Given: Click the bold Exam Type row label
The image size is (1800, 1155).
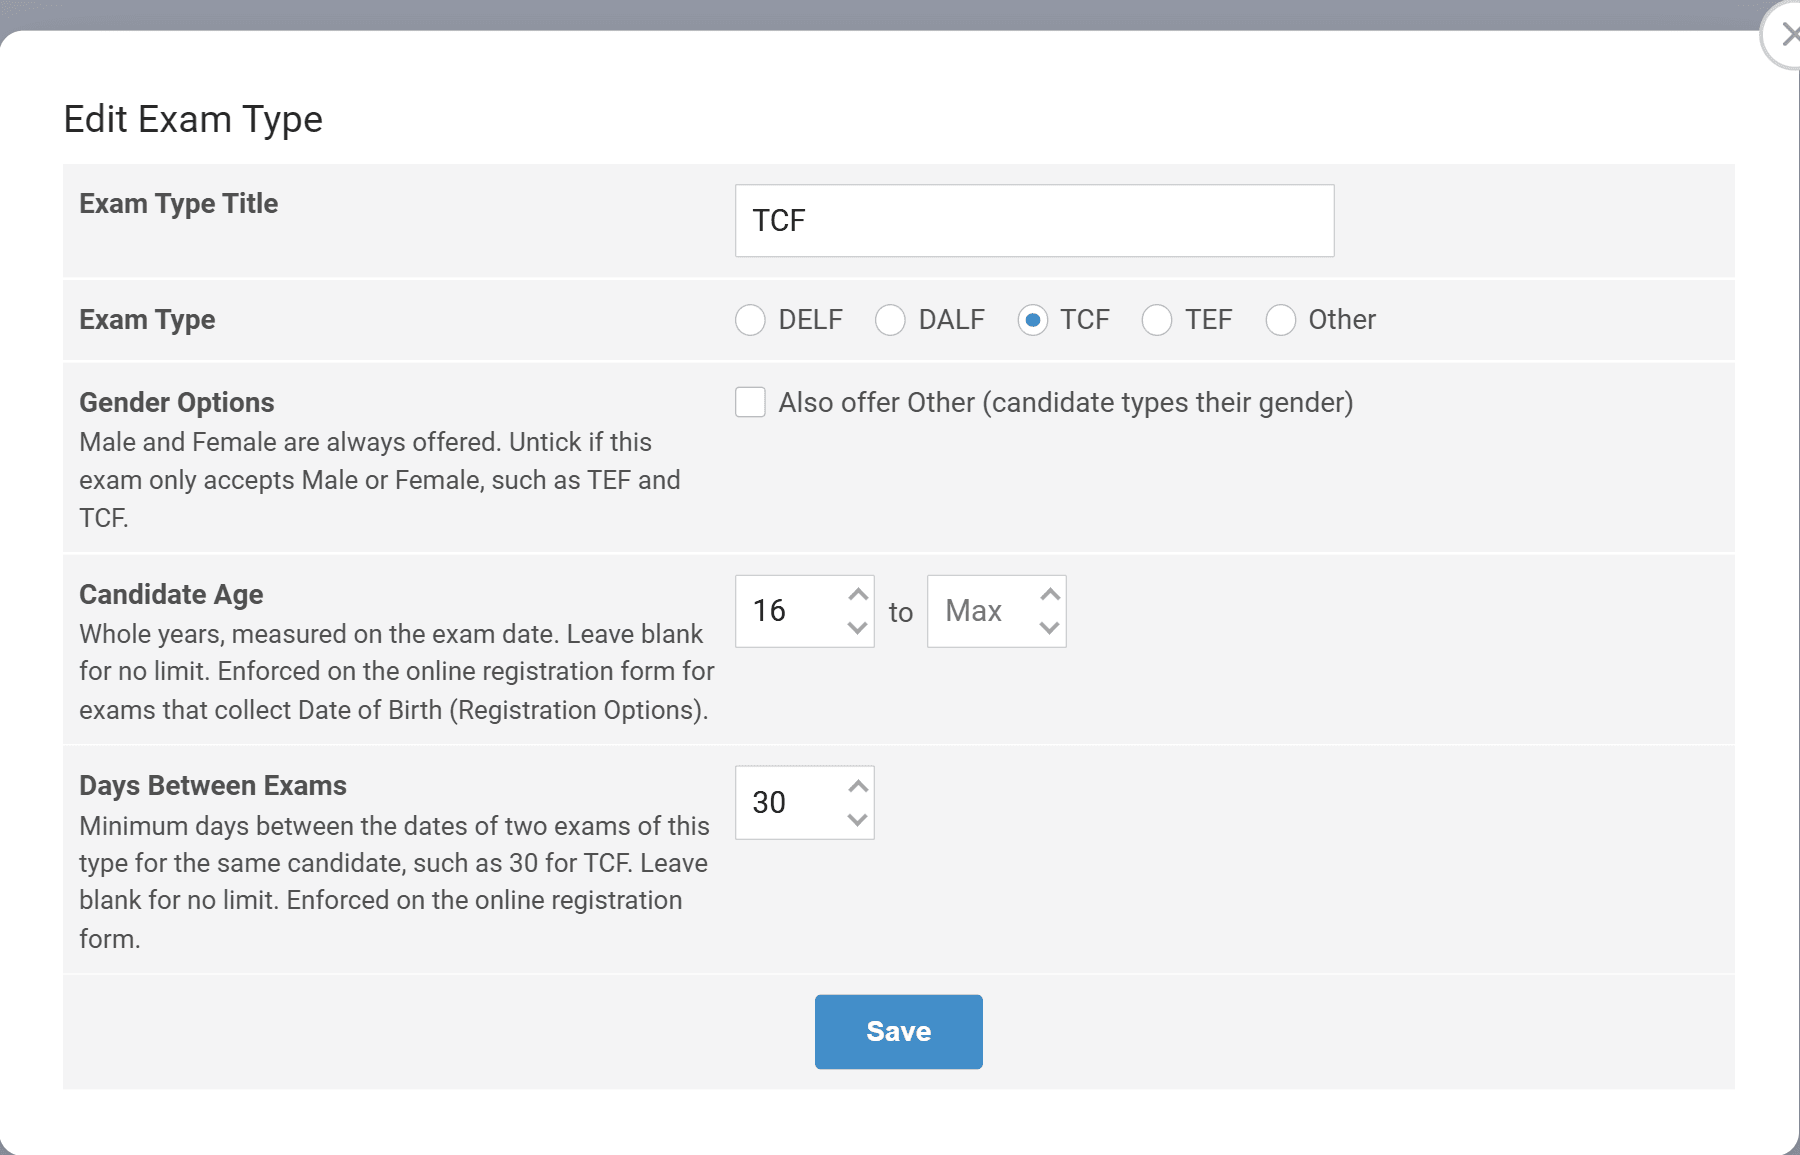Looking at the screenshot, I should point(147,320).
